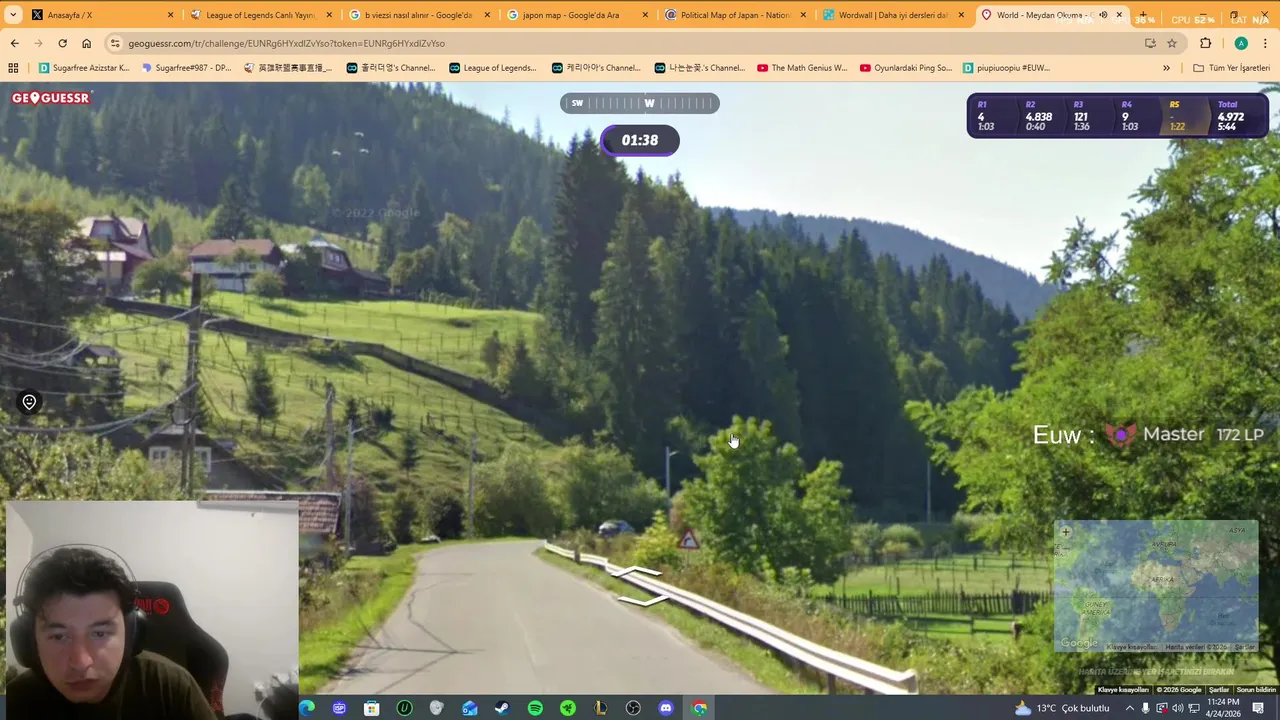The image size is (1280, 720).
Task: Open the Chrome three-dot menu
Action: (1266, 43)
